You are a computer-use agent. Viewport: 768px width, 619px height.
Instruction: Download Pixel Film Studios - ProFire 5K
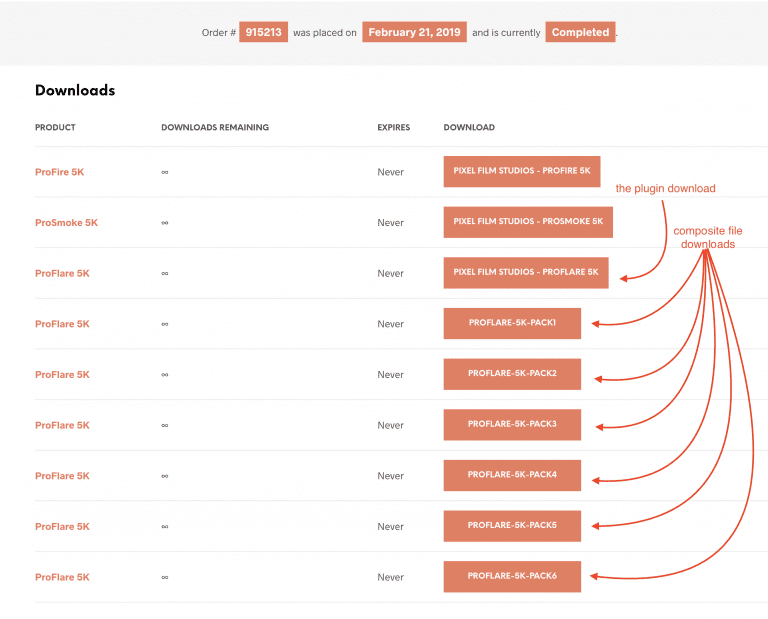point(522,171)
